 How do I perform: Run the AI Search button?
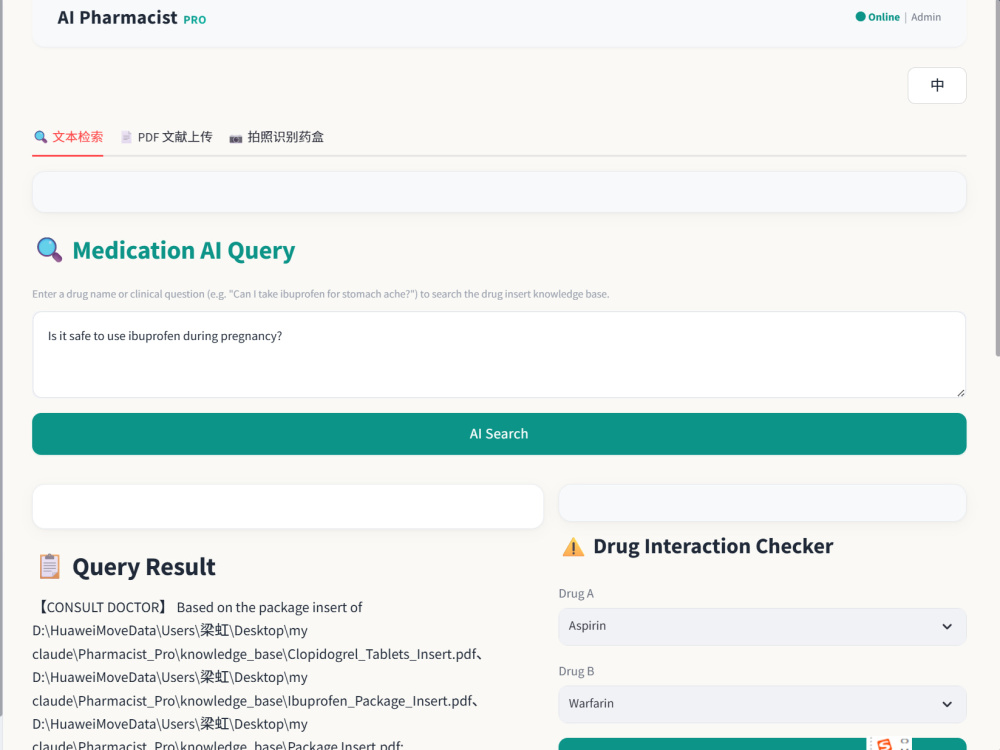pos(499,434)
